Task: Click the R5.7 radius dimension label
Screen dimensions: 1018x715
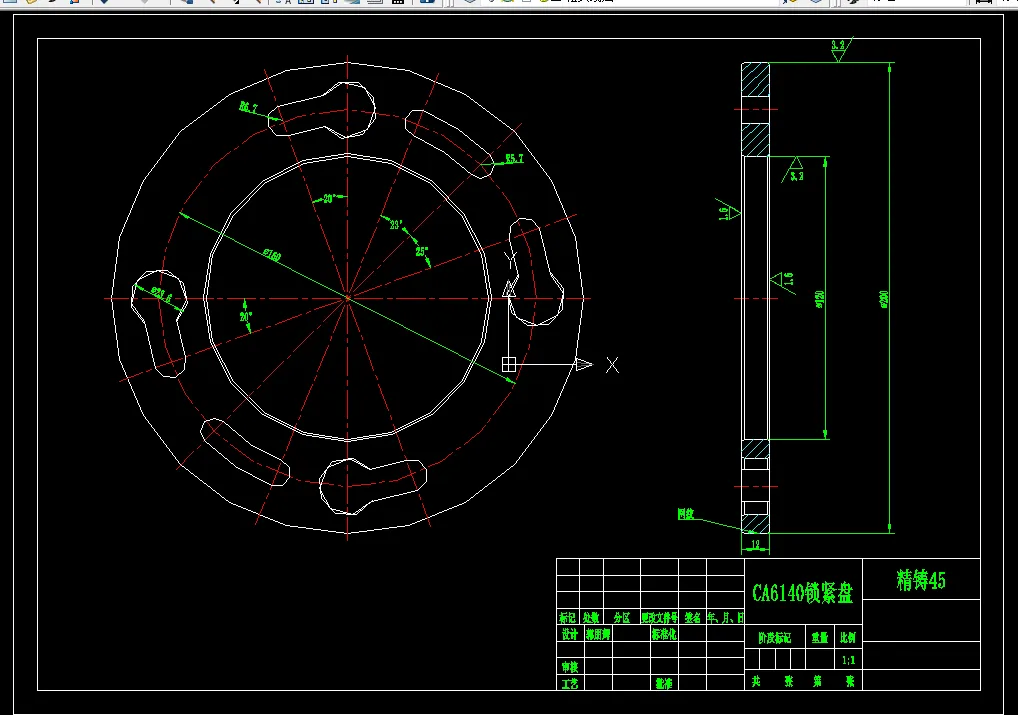Action: coord(514,158)
